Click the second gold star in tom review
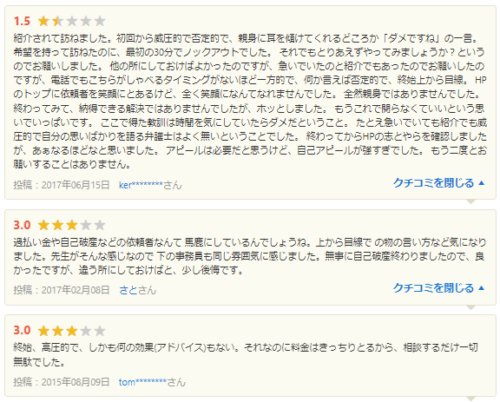Image resolution: width=500 pixels, height=402 pixels. 58,331
